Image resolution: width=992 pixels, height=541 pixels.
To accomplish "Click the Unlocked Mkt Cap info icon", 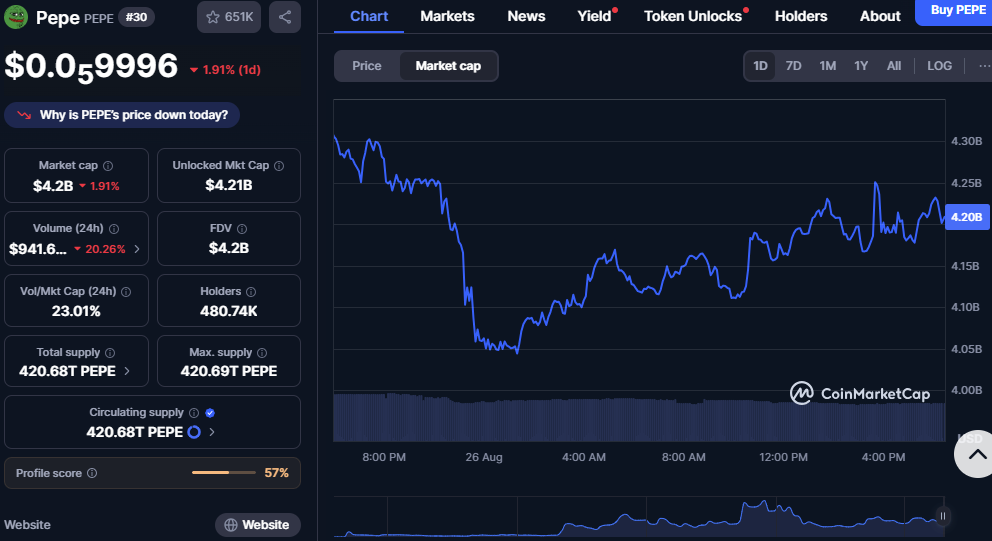I will tap(279, 166).
